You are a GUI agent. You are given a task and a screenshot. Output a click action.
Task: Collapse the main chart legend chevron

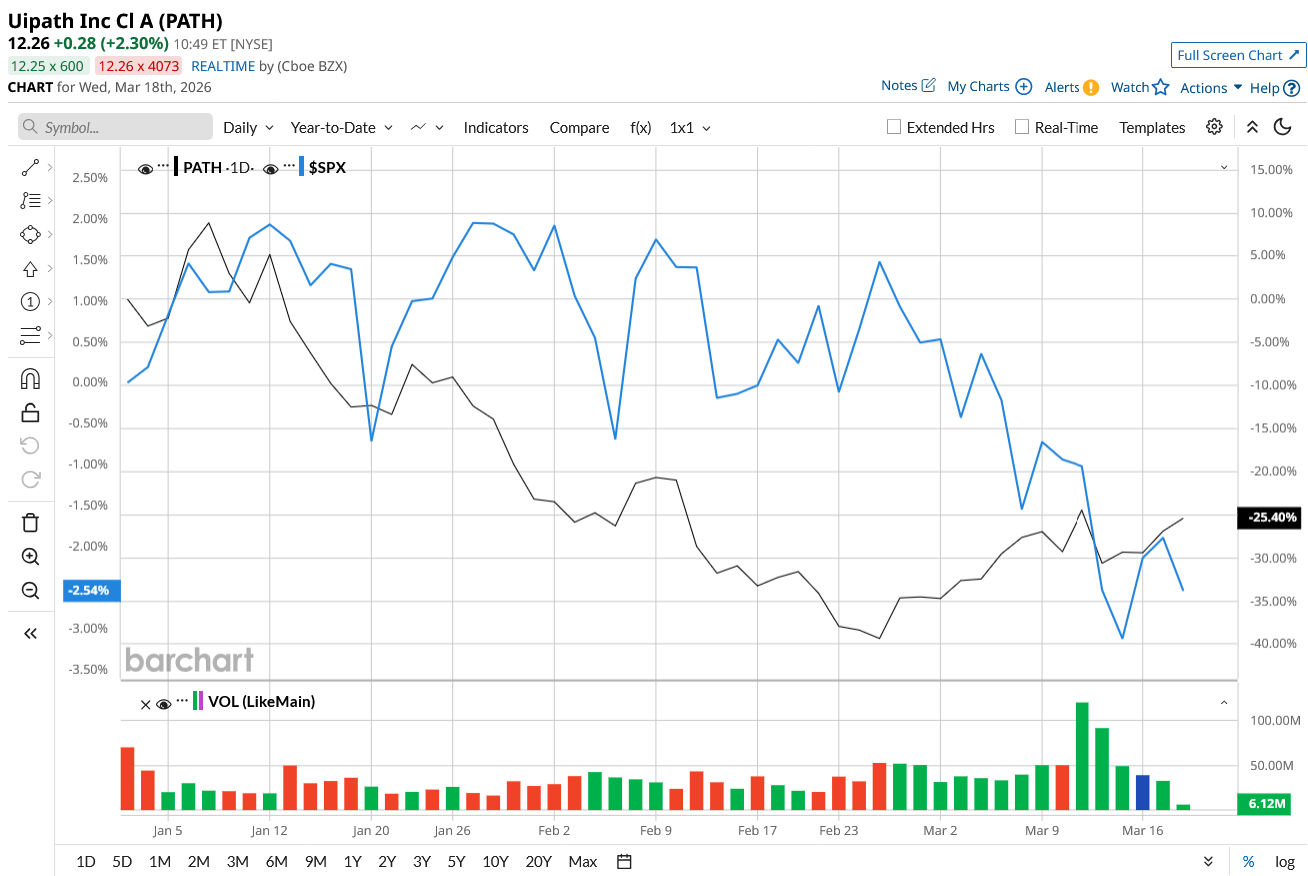pos(1224,167)
